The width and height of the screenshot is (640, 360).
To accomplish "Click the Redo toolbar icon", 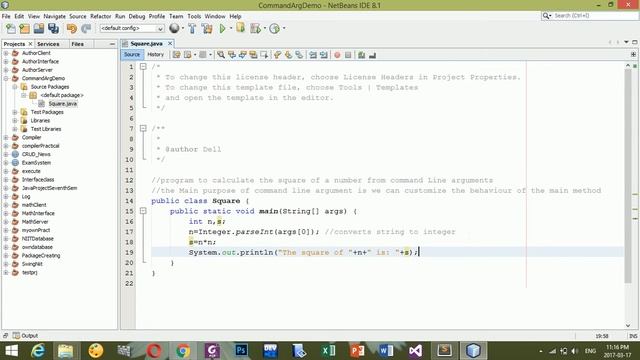I will coord(86,29).
